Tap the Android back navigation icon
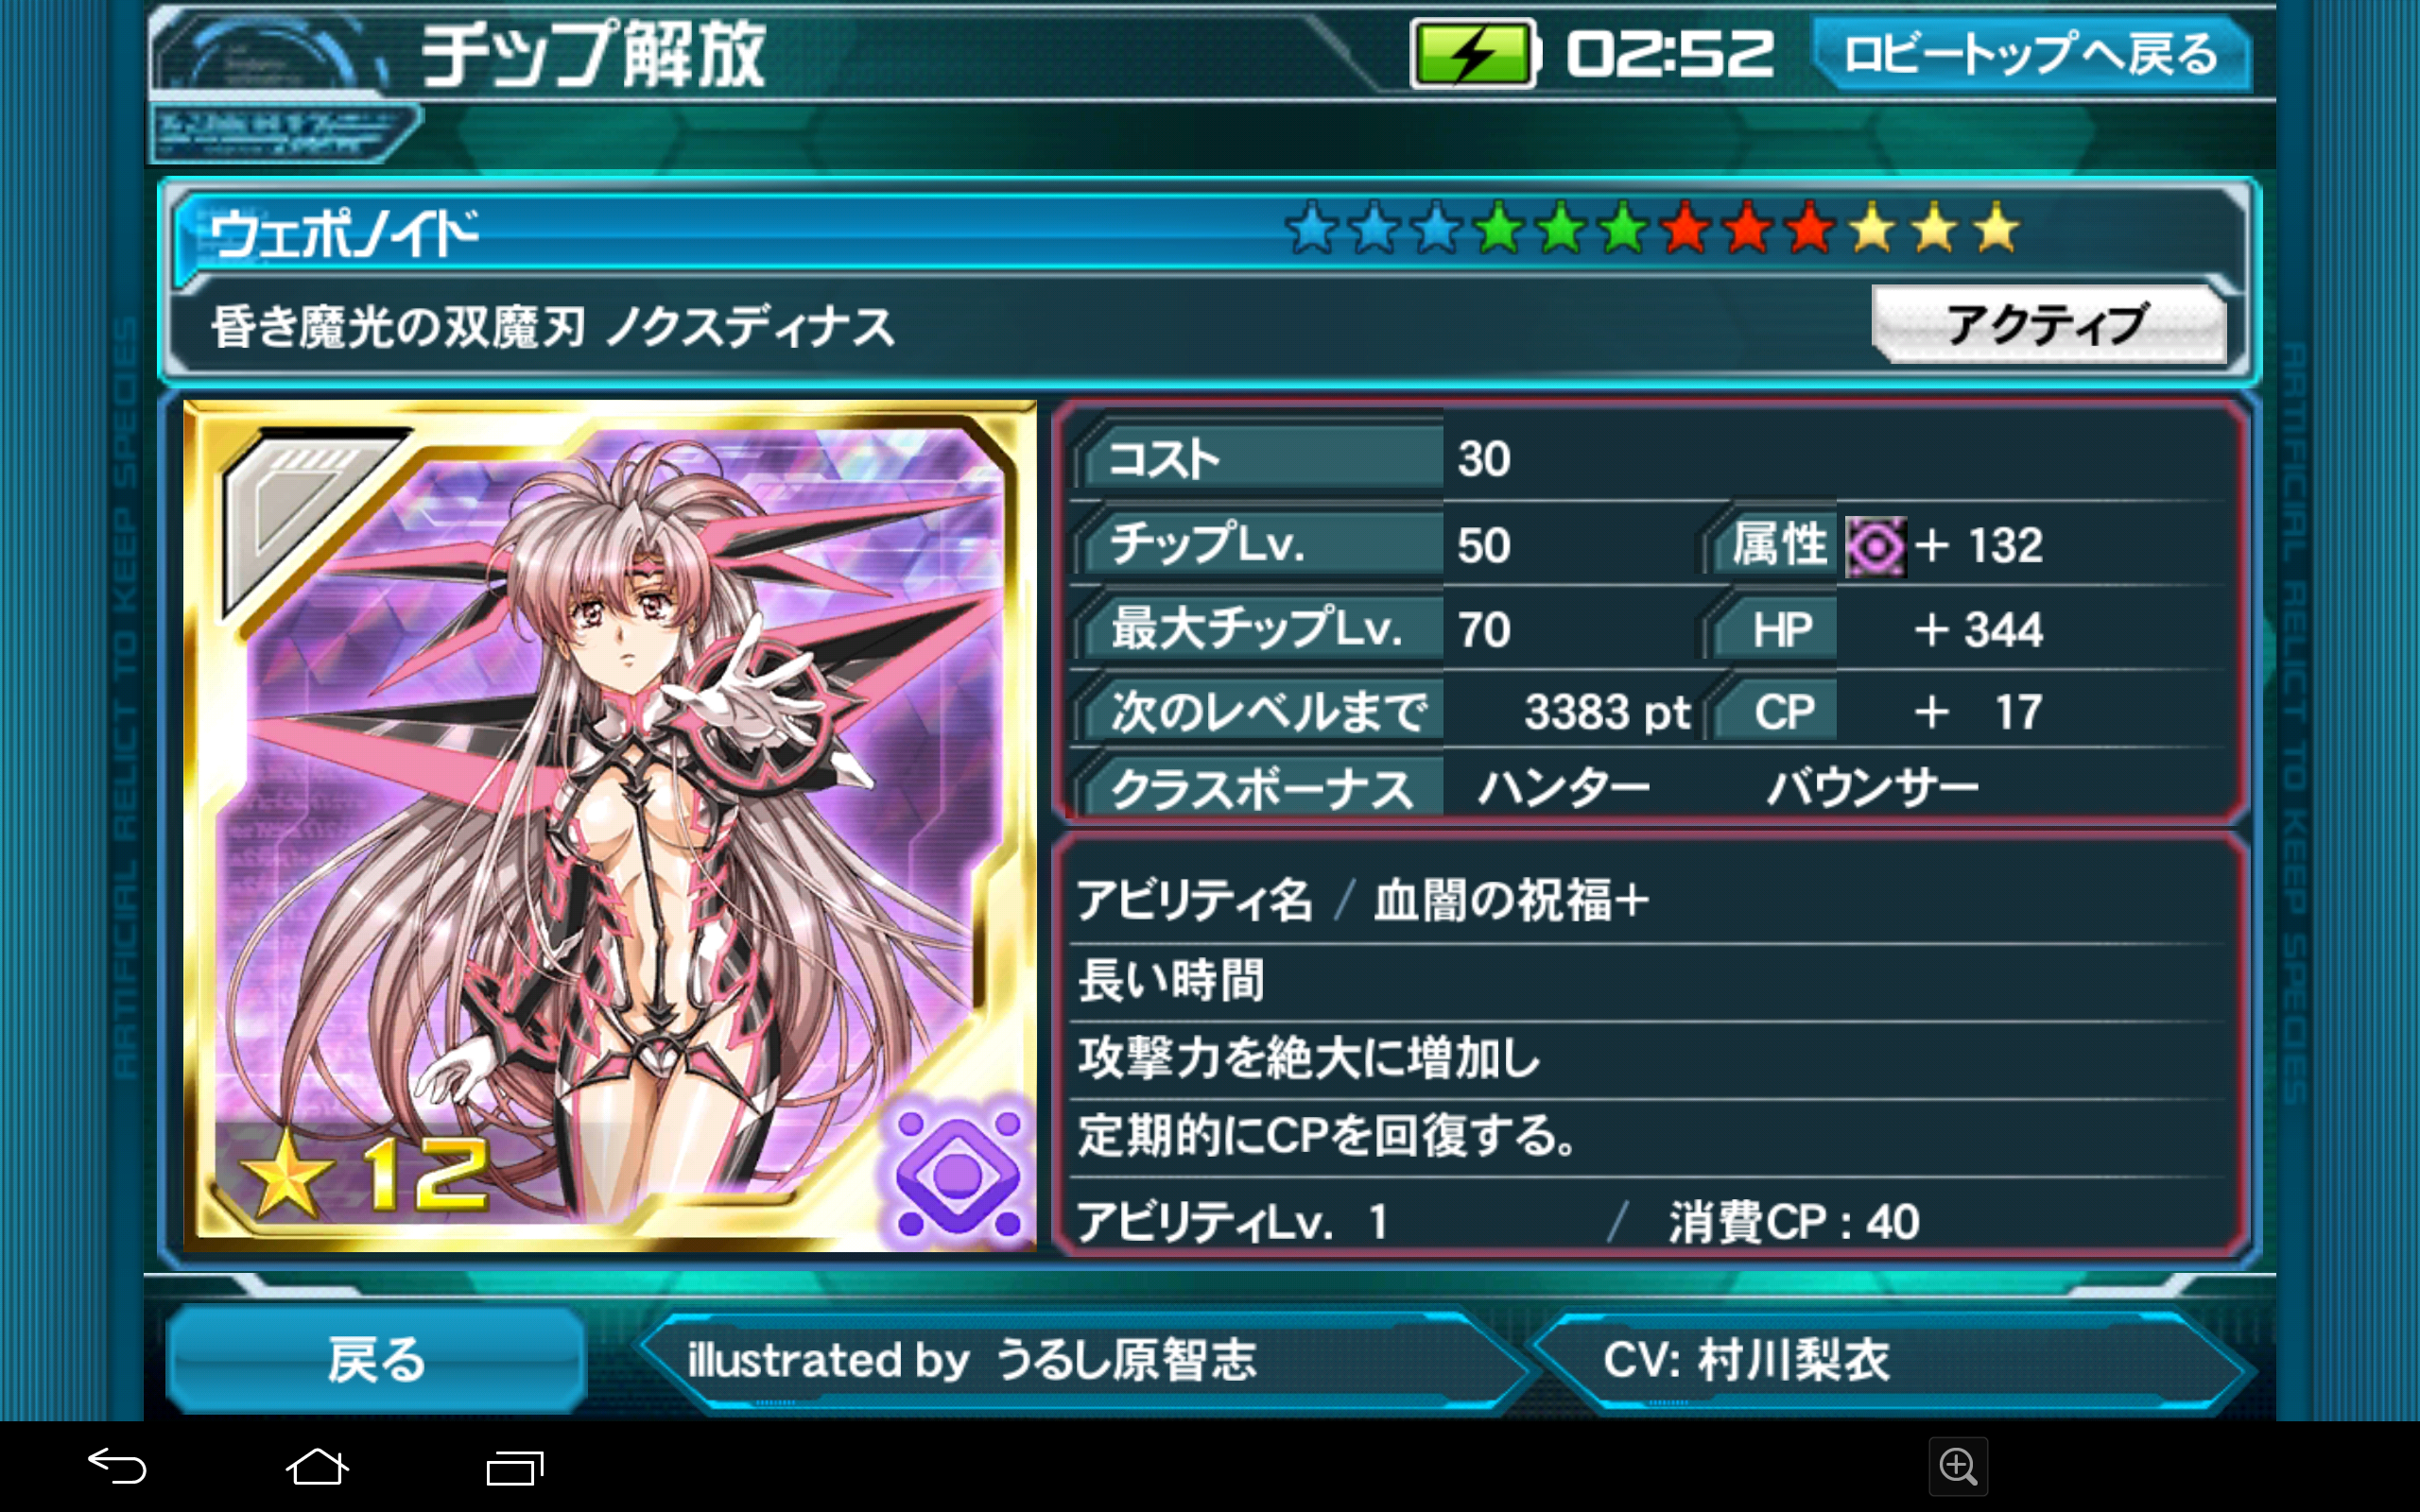The height and width of the screenshot is (1512, 2420). [117, 1467]
